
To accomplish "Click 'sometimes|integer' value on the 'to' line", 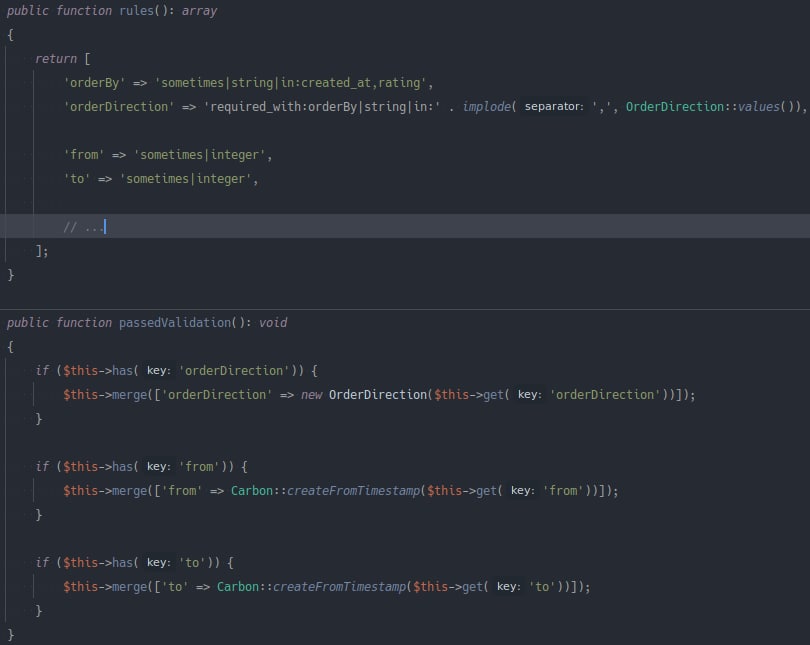I will (185, 179).
